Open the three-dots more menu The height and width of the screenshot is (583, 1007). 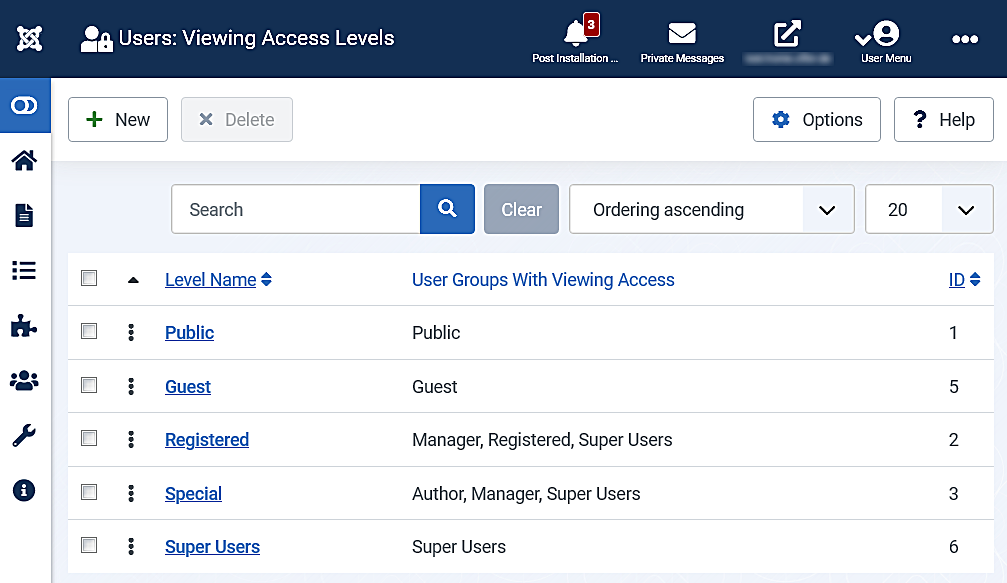pos(964,39)
